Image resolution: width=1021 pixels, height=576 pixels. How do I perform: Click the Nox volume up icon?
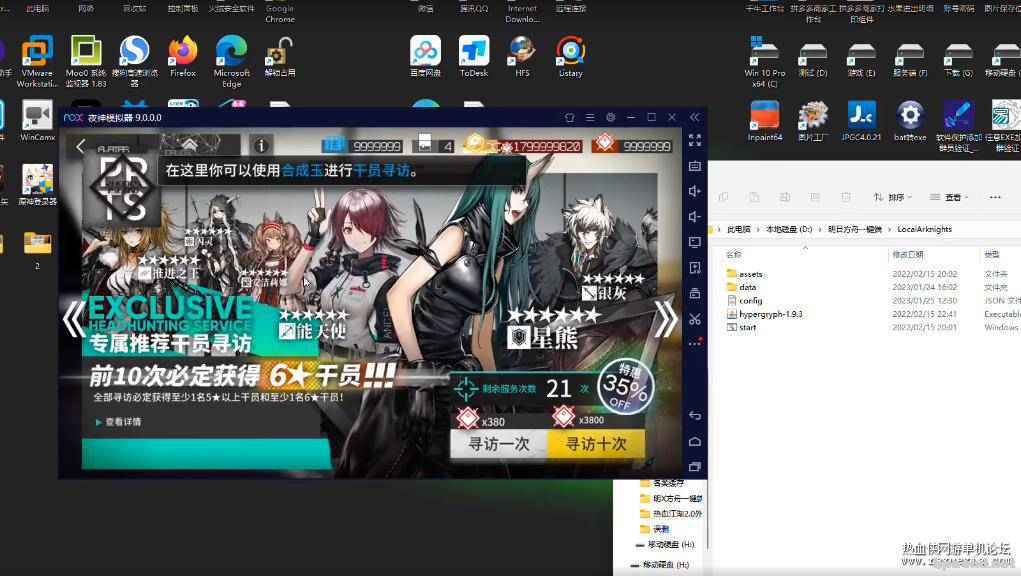click(695, 191)
